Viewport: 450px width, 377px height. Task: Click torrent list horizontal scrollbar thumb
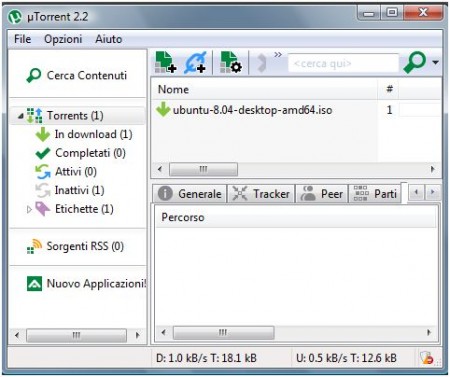coord(203,169)
